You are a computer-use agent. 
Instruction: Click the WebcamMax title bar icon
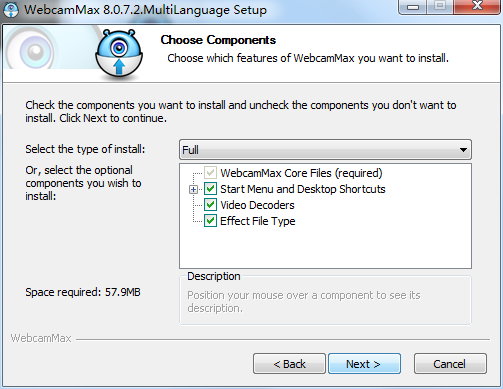(x=11, y=9)
